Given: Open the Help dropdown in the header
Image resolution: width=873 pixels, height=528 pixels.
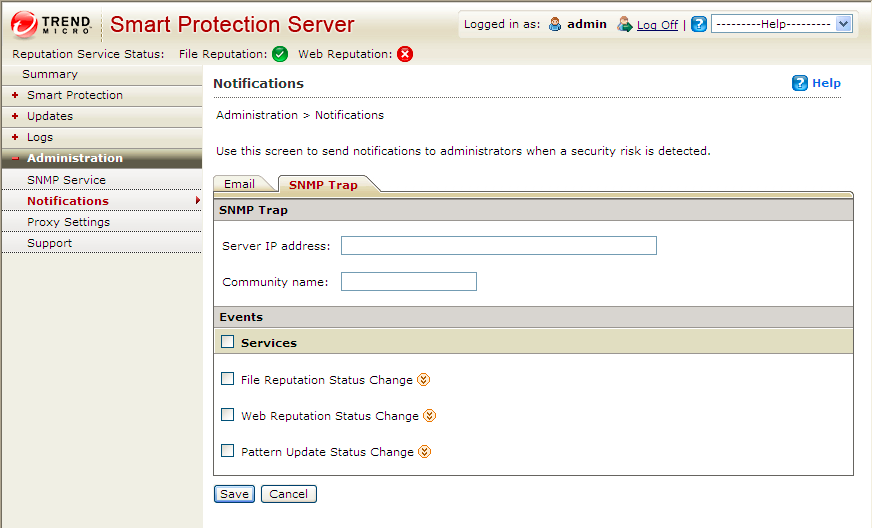Looking at the screenshot, I should 781,24.
